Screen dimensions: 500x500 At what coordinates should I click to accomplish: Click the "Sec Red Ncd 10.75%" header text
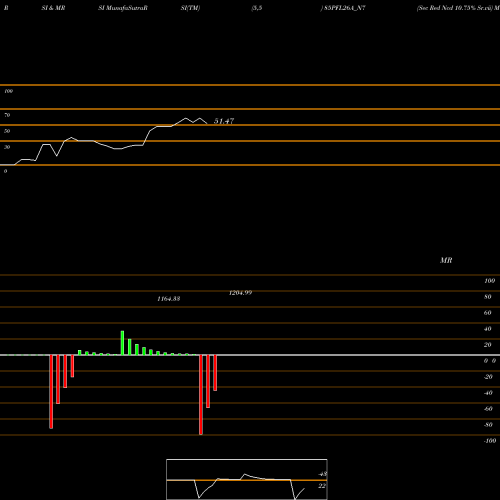coord(446,8)
